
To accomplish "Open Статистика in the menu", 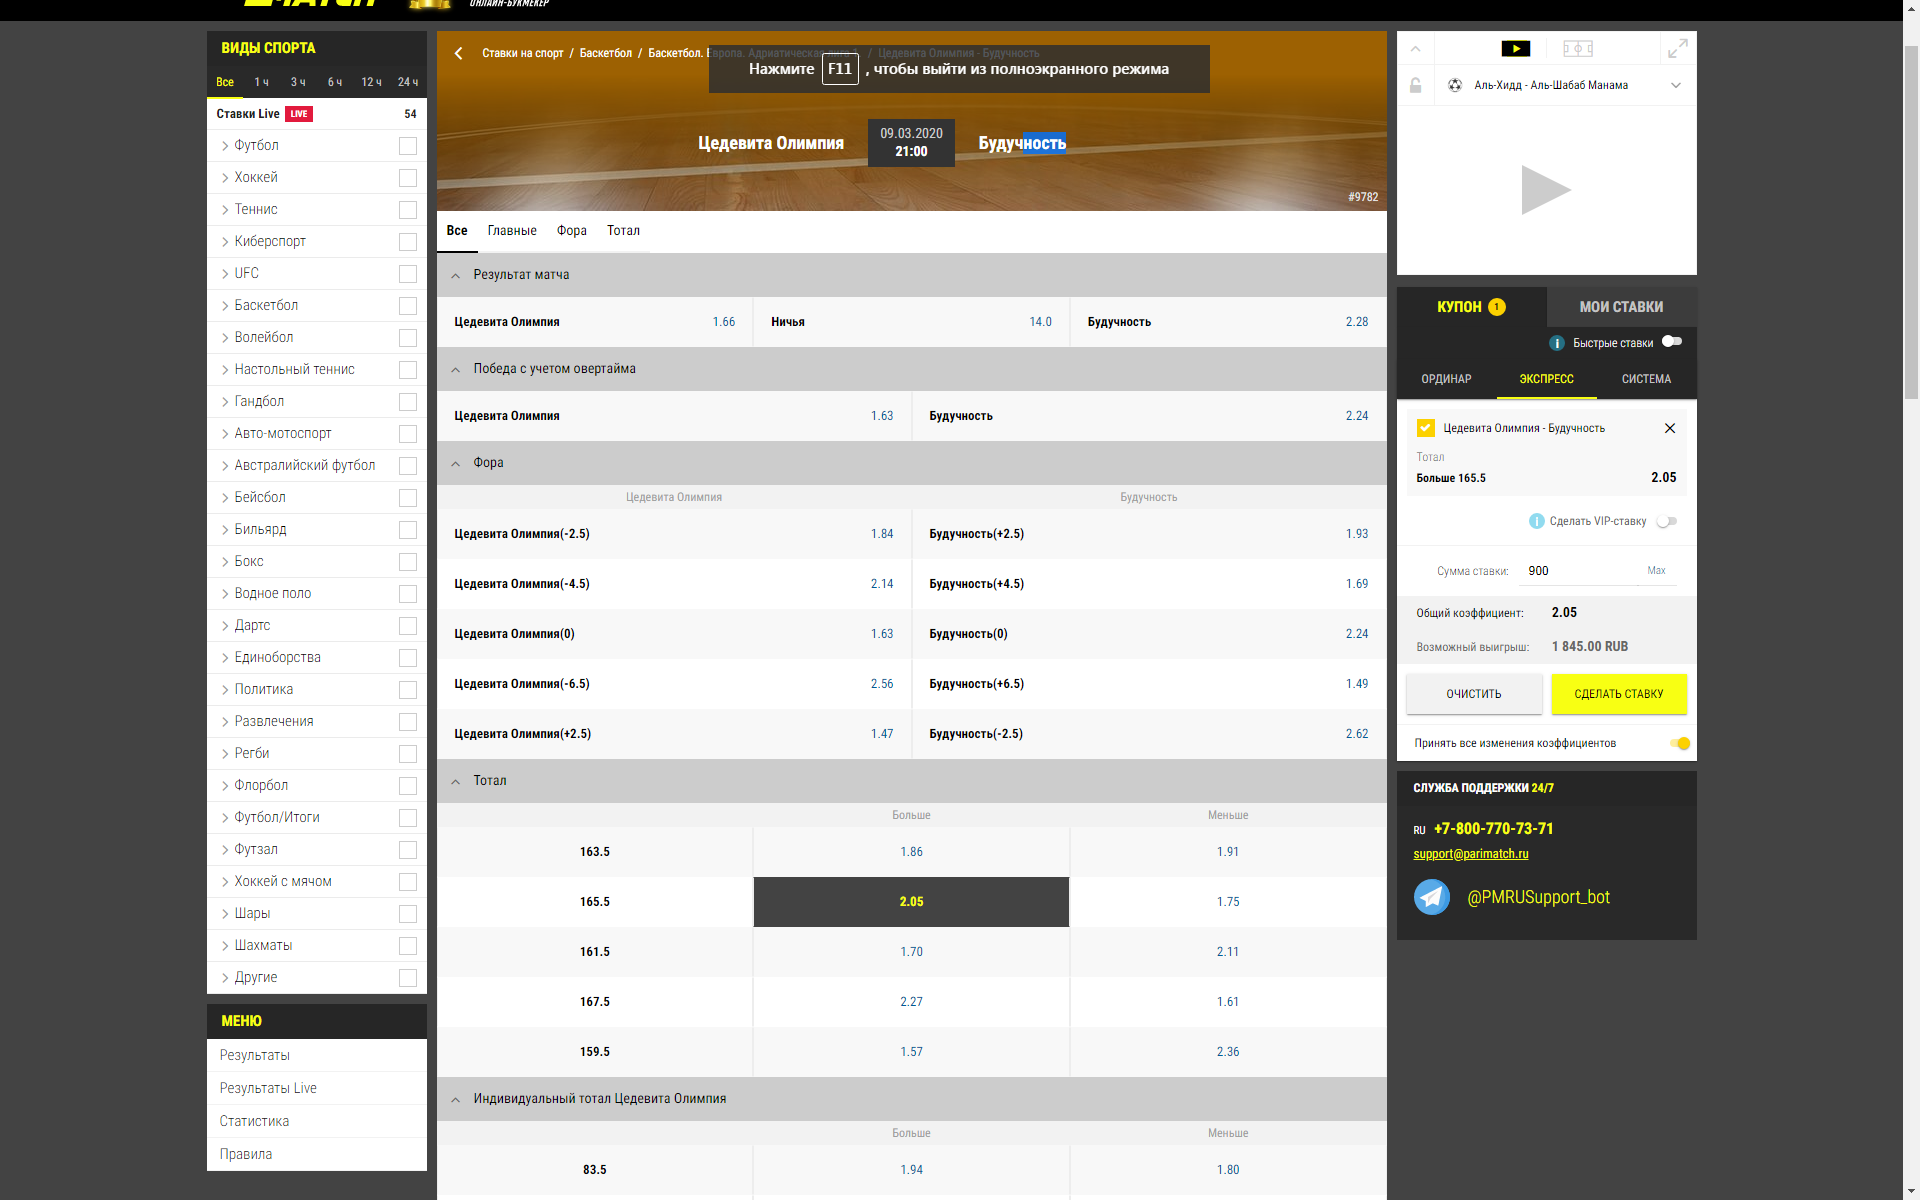I will [x=254, y=1121].
